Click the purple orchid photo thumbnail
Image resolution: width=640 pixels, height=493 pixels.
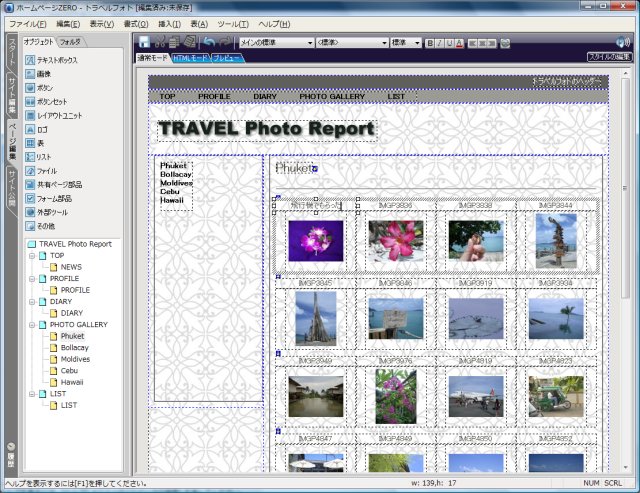coord(316,241)
